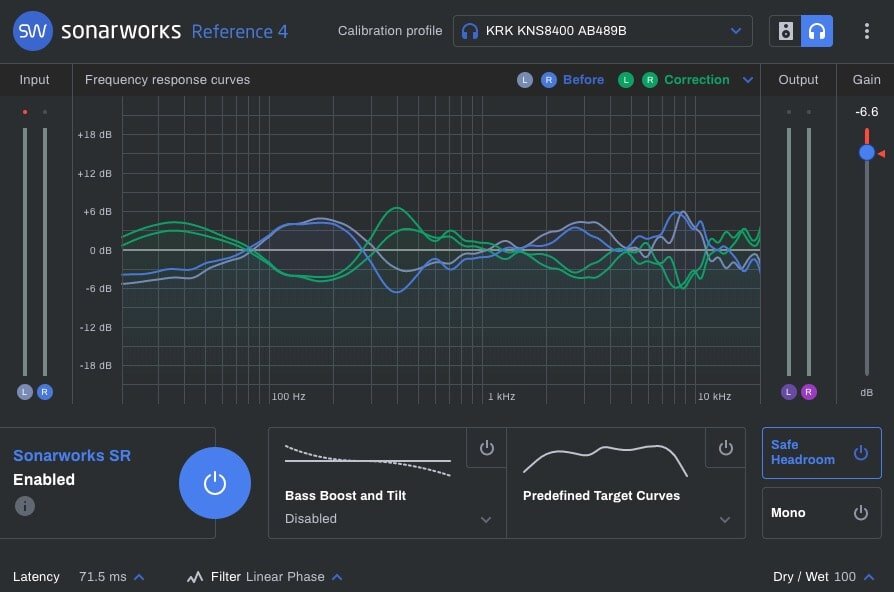The image size is (894, 592).
Task: Click the Safe Headroom label
Action: click(x=803, y=452)
